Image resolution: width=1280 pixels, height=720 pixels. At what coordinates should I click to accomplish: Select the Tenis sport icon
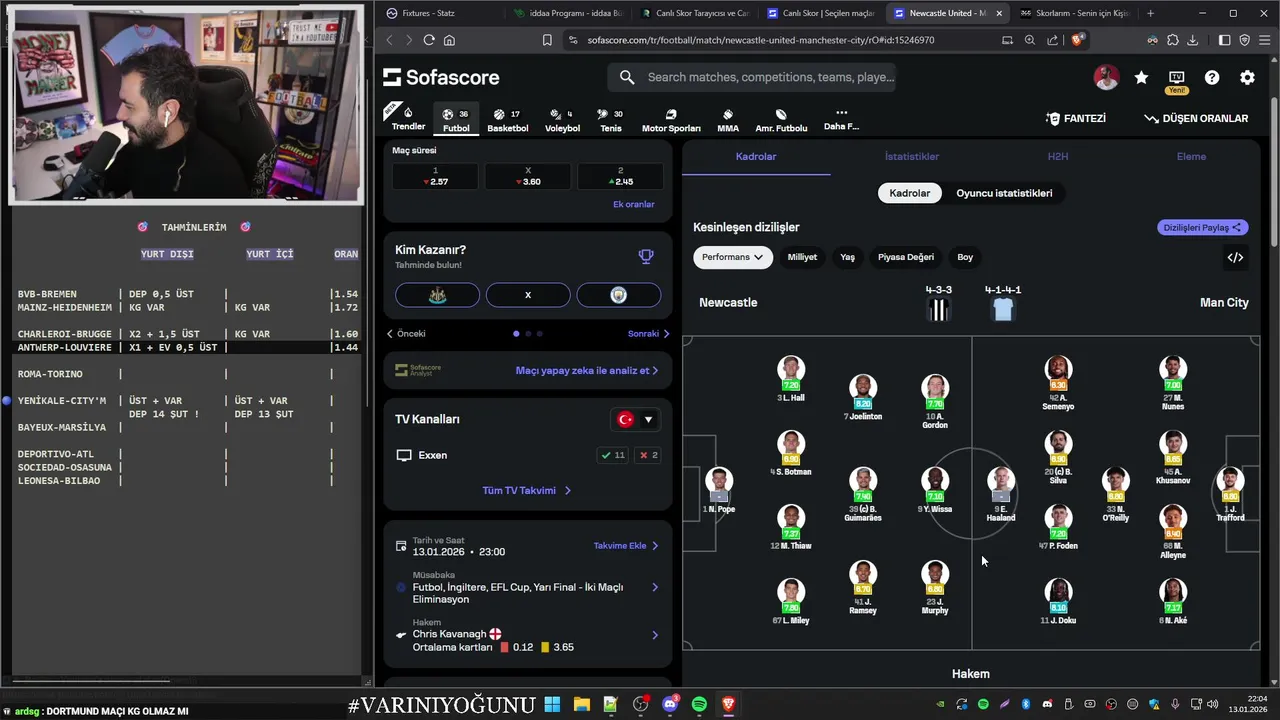610,120
